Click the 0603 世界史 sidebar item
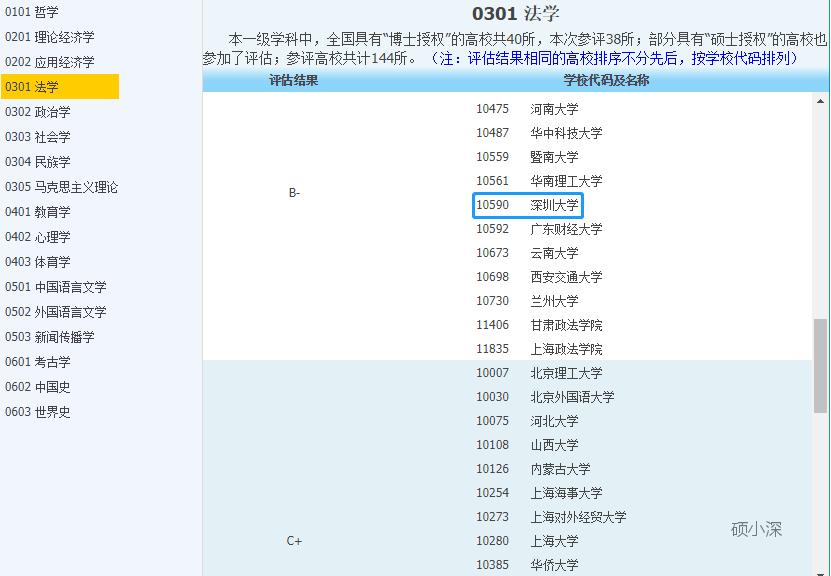This screenshot has height=576, width=831. pos(40,412)
